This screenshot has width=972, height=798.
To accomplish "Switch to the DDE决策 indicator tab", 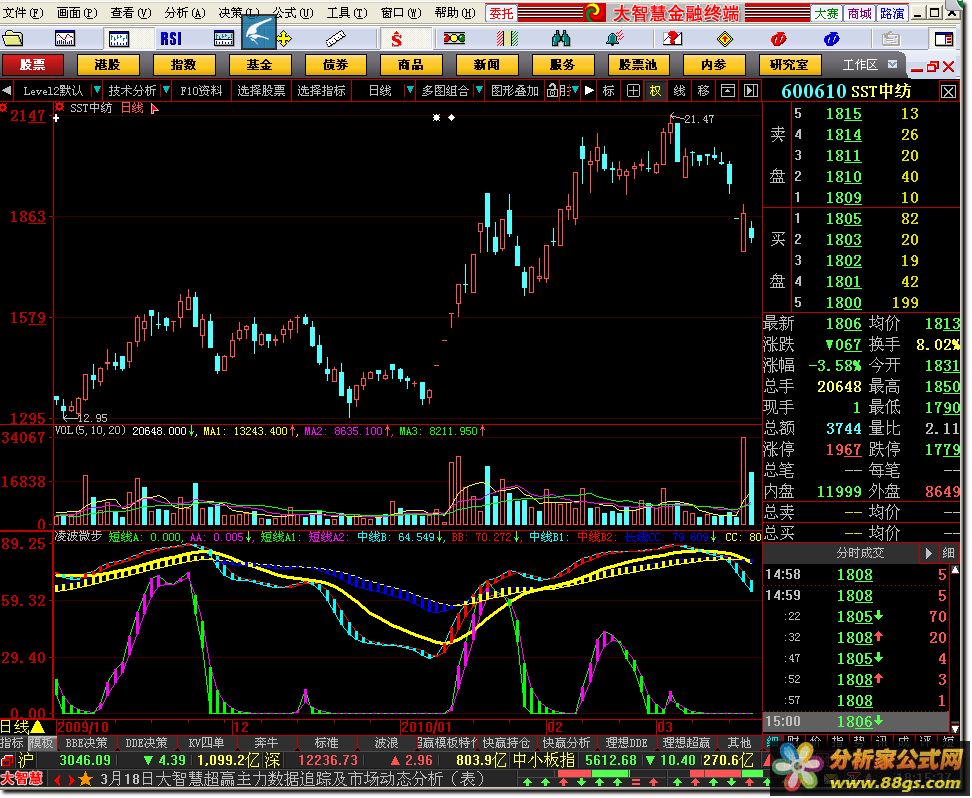I will [146, 743].
